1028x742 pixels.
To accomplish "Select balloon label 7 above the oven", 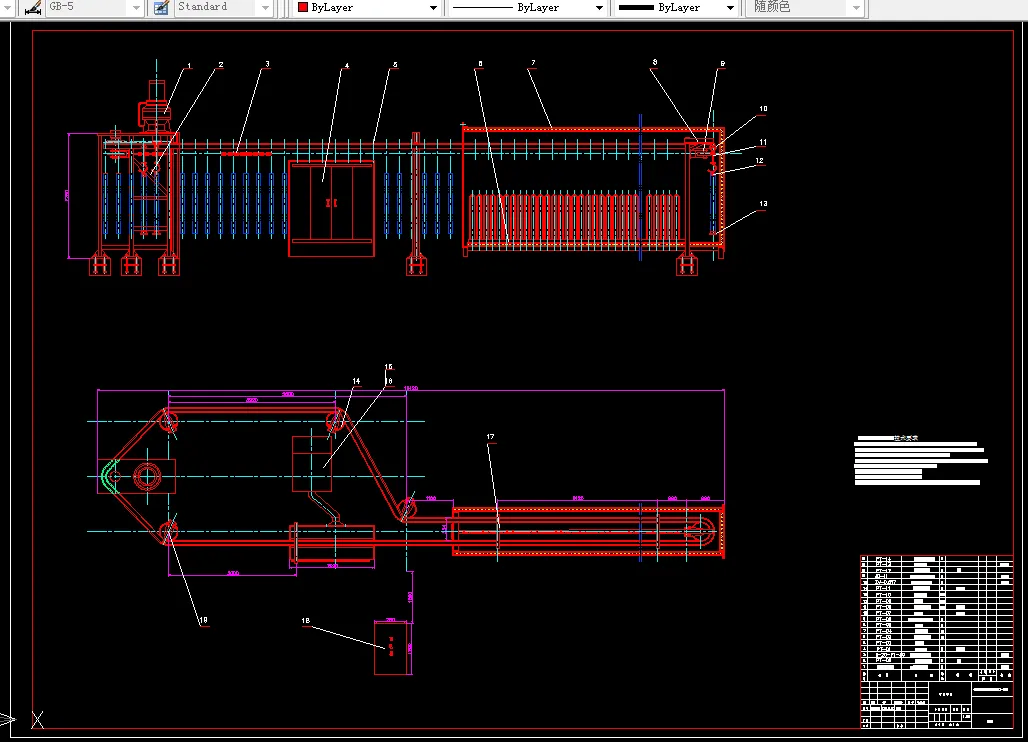I will pyautogui.click(x=533, y=63).
